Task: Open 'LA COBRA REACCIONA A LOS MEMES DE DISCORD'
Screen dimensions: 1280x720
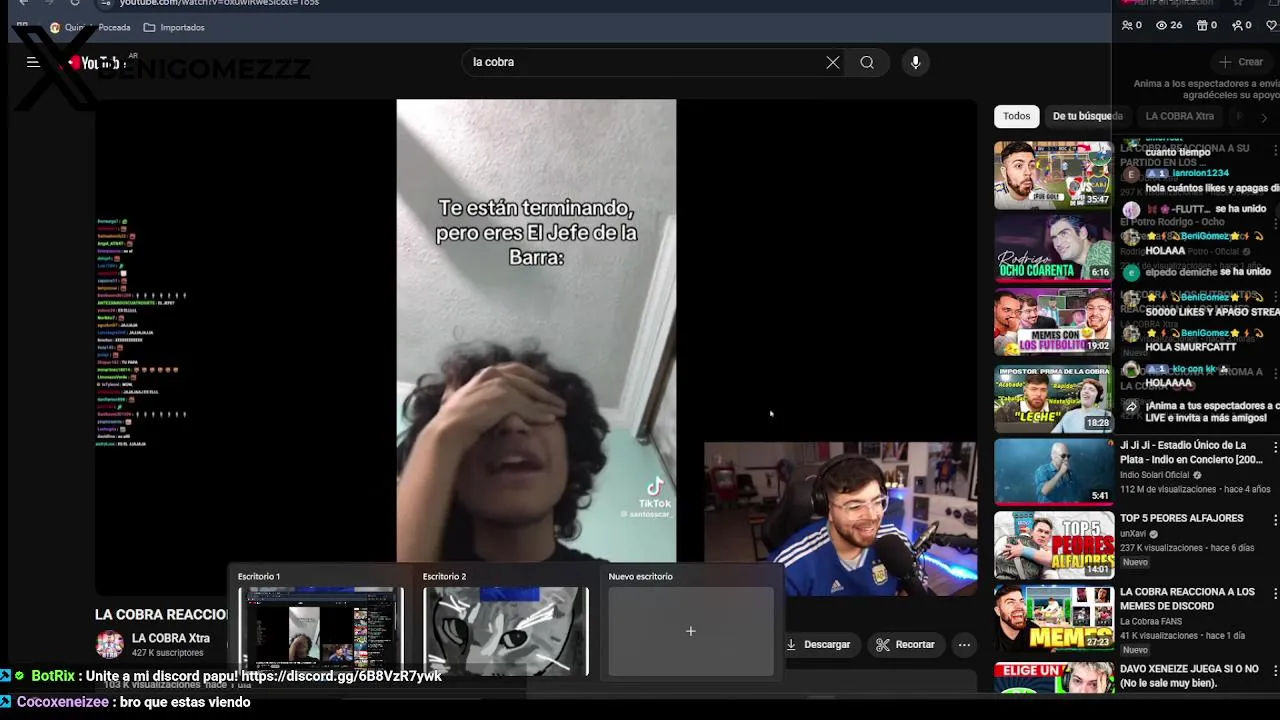Action: [x=1187, y=599]
